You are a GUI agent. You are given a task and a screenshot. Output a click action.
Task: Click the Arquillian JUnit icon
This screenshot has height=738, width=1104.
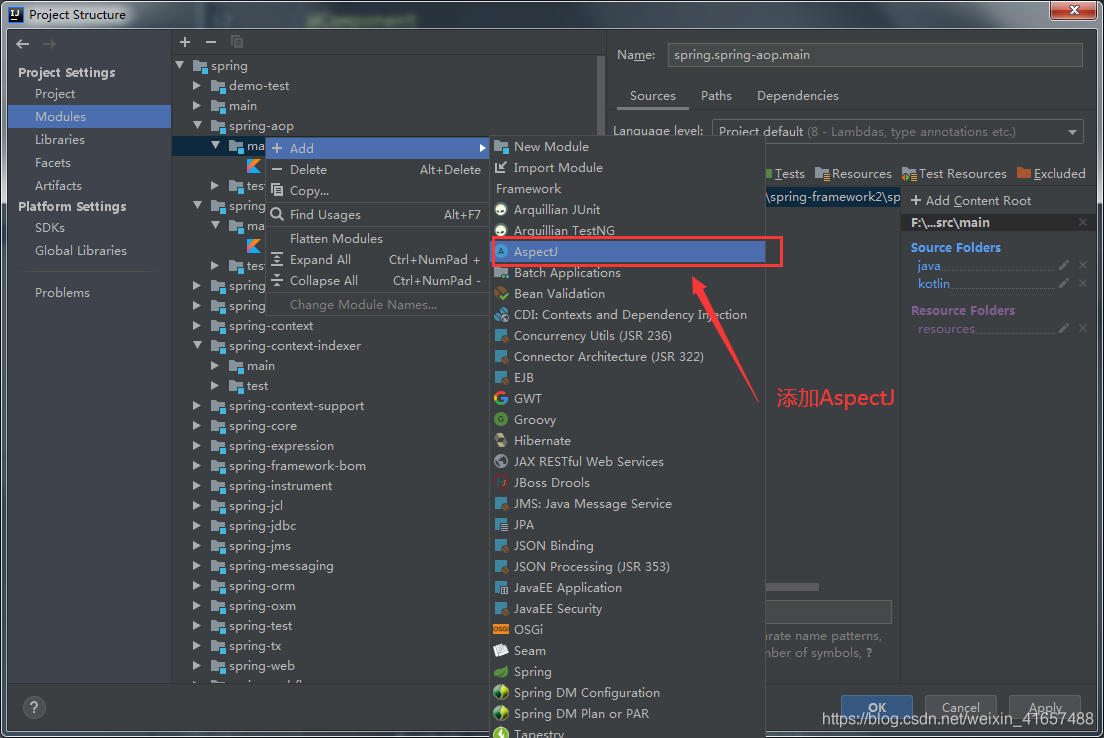501,210
